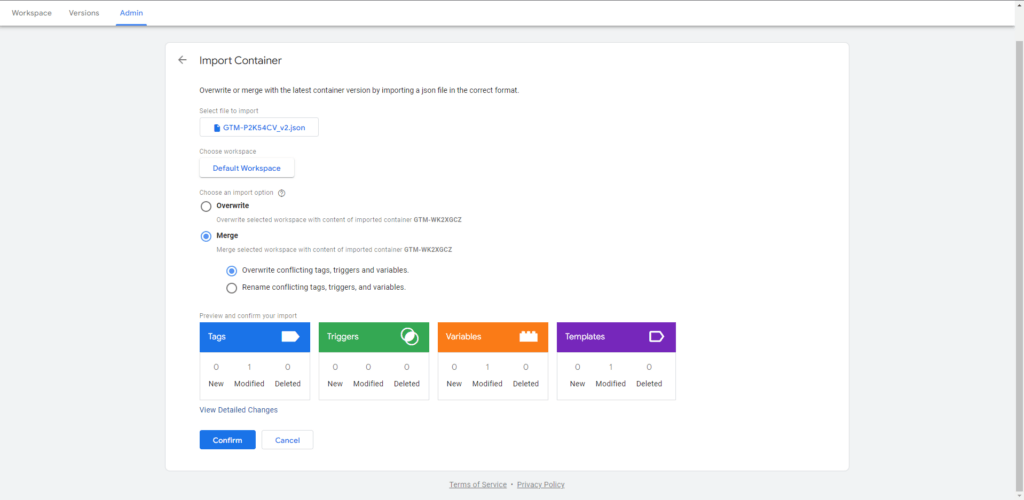
Task: Click 'Select file to import' label
Action: [x=229, y=111]
